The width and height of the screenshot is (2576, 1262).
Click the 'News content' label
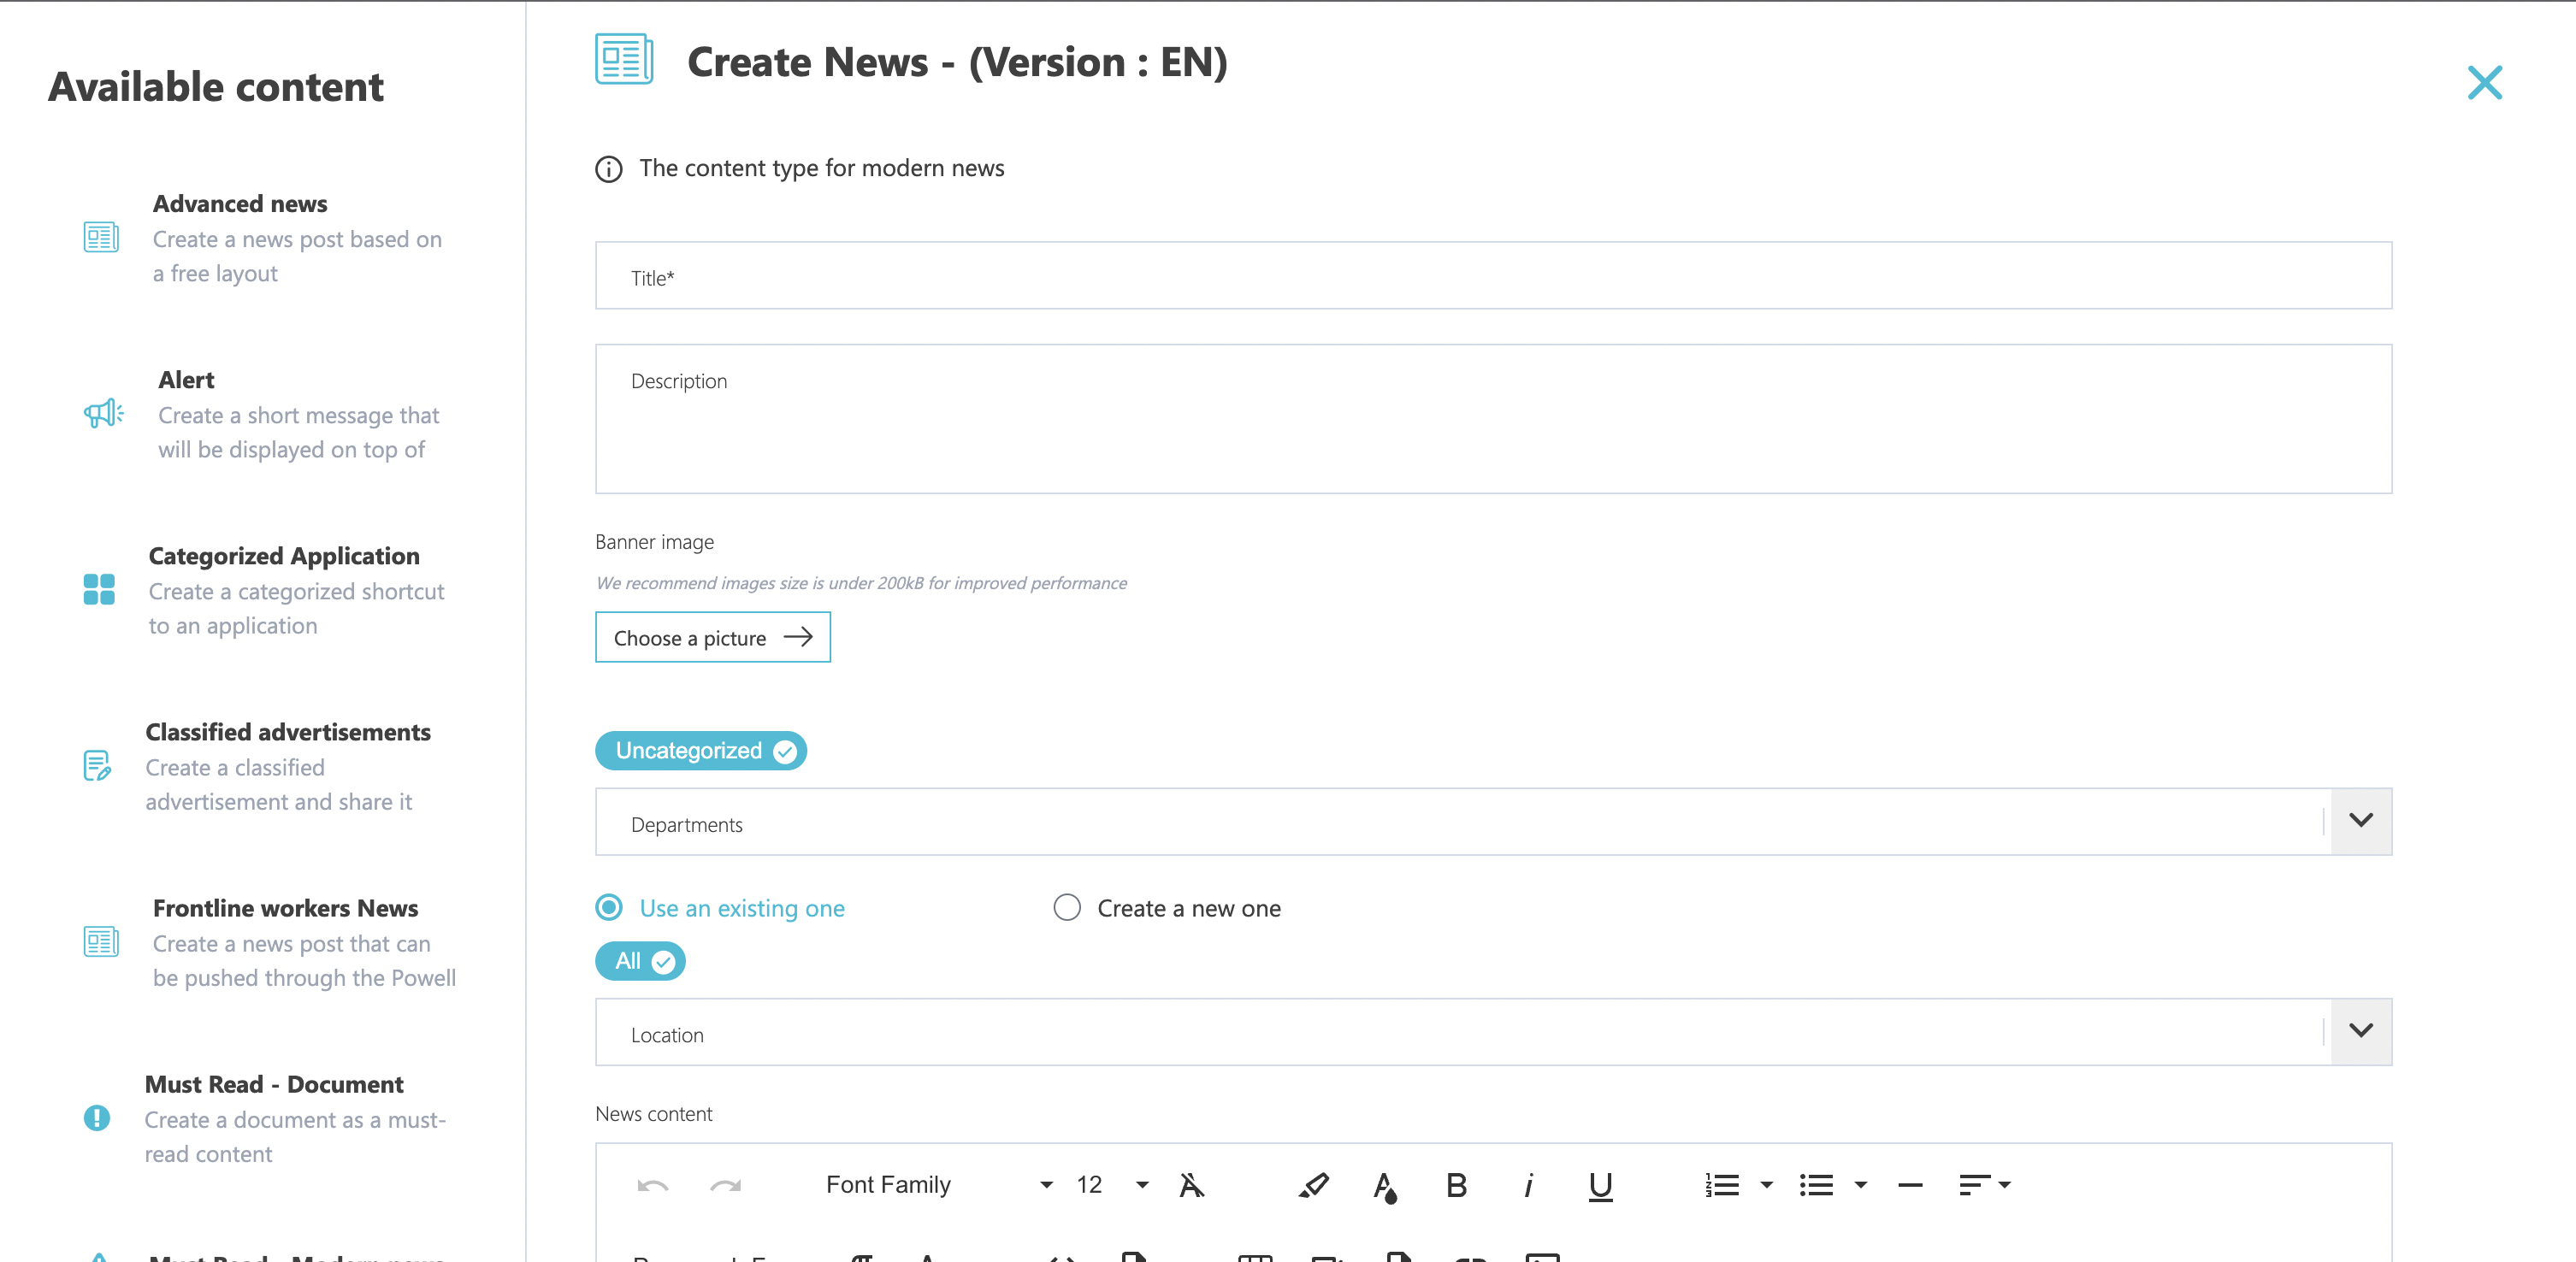[653, 1114]
